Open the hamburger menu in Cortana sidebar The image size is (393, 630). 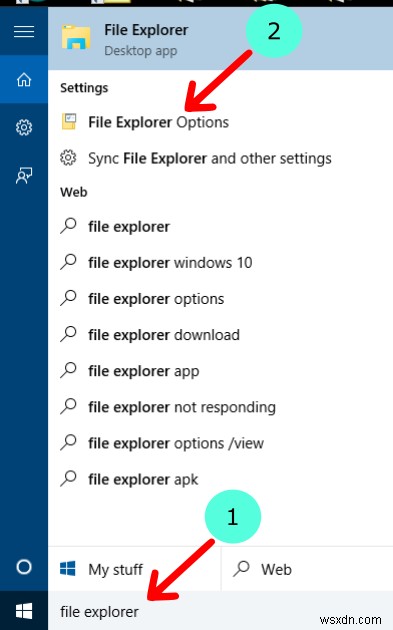(24, 31)
